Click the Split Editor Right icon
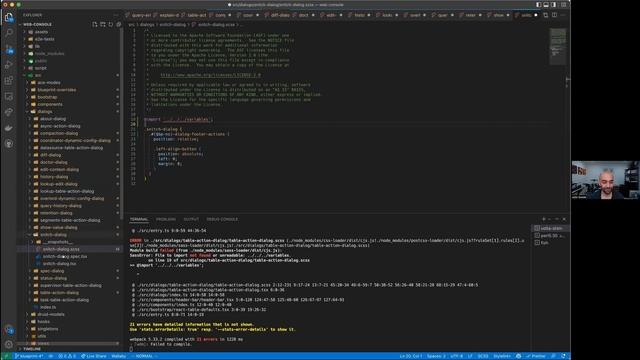 click(x=554, y=15)
